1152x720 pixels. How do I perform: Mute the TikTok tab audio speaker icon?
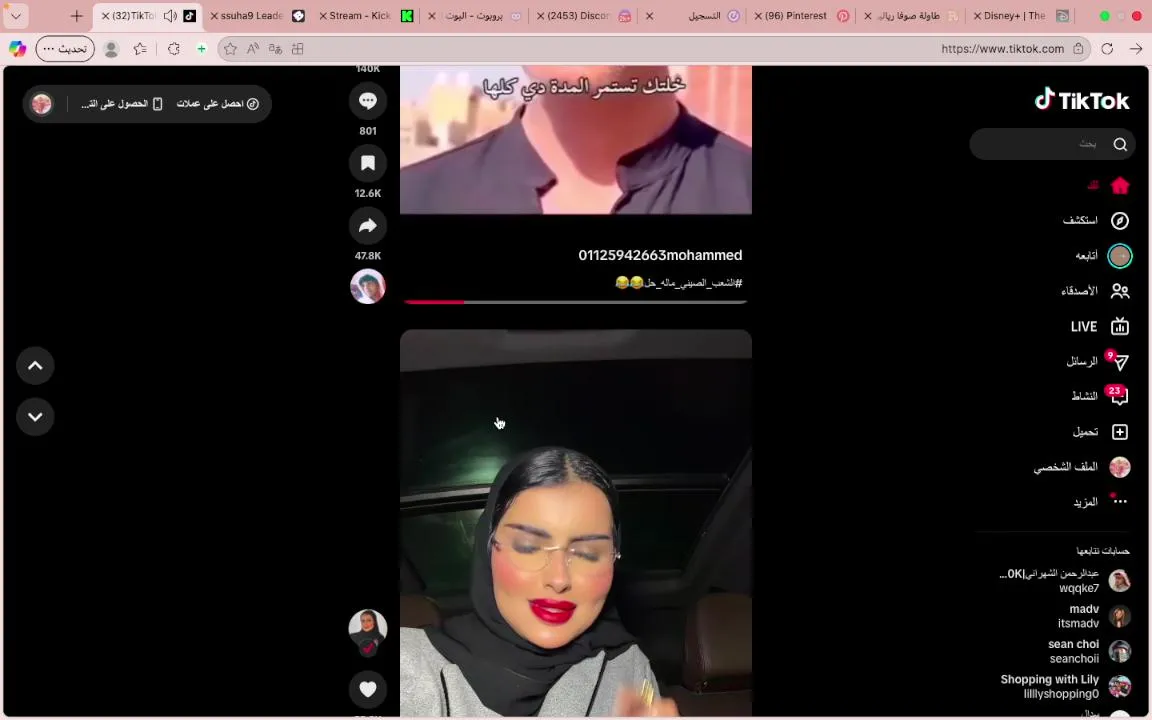[170, 15]
